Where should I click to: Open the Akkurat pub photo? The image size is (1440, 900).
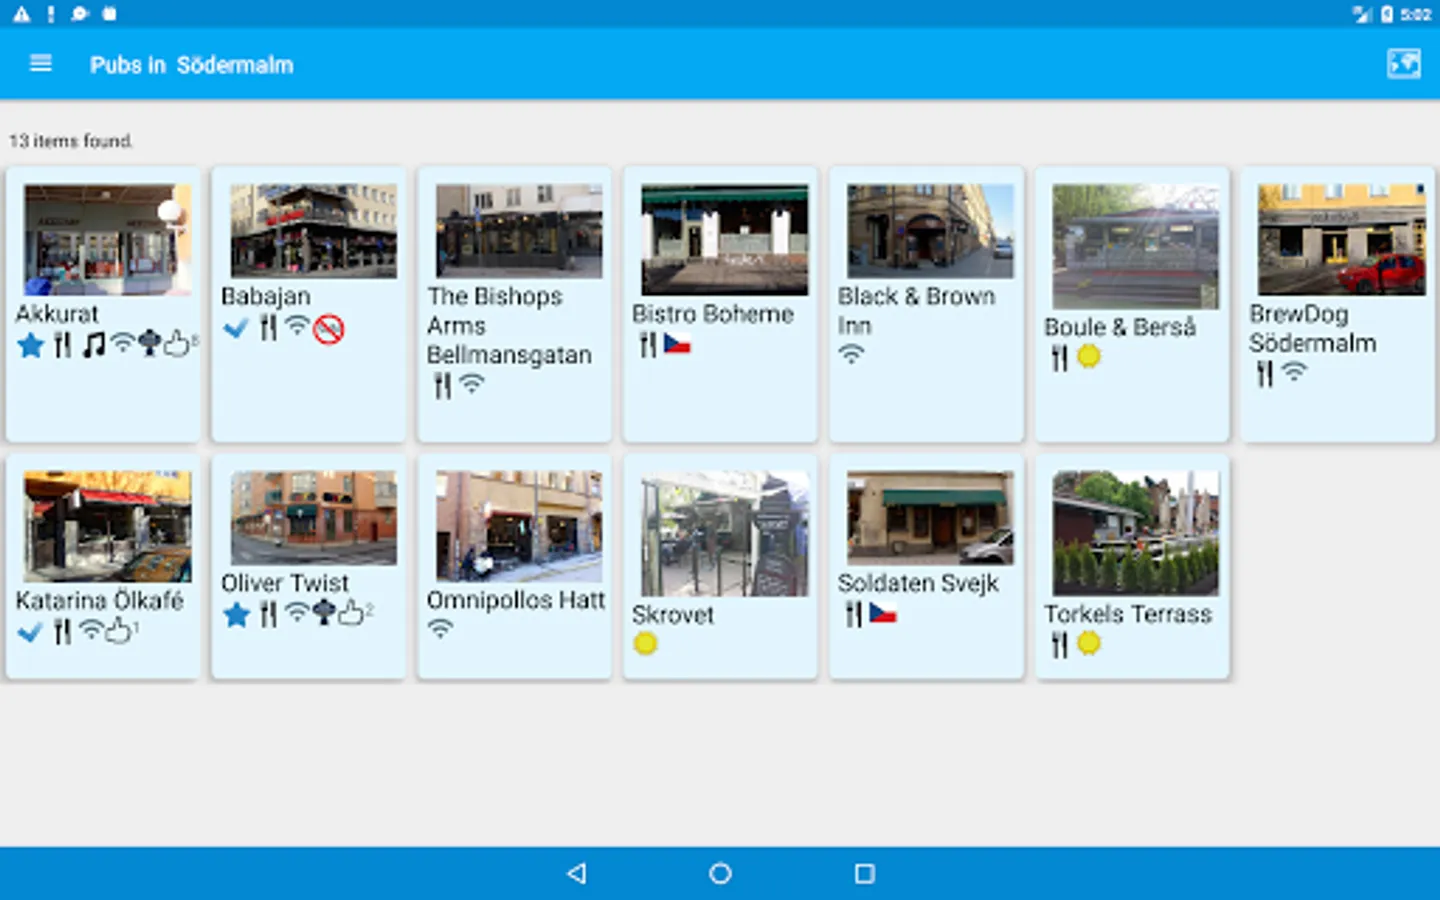point(108,239)
